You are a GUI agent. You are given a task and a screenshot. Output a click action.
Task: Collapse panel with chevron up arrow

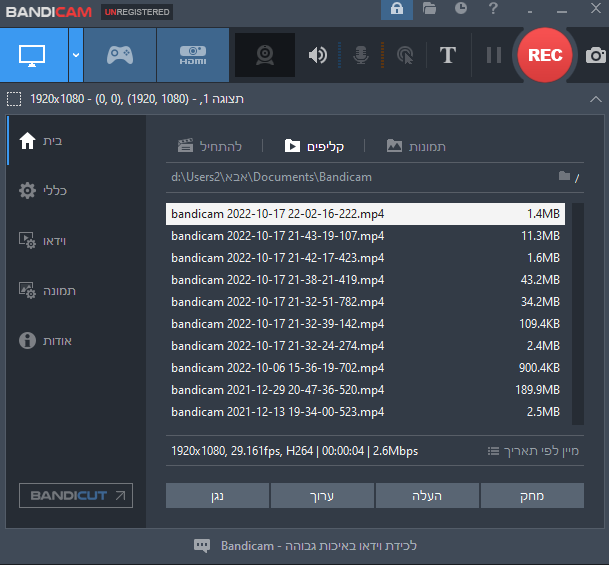pos(595,99)
